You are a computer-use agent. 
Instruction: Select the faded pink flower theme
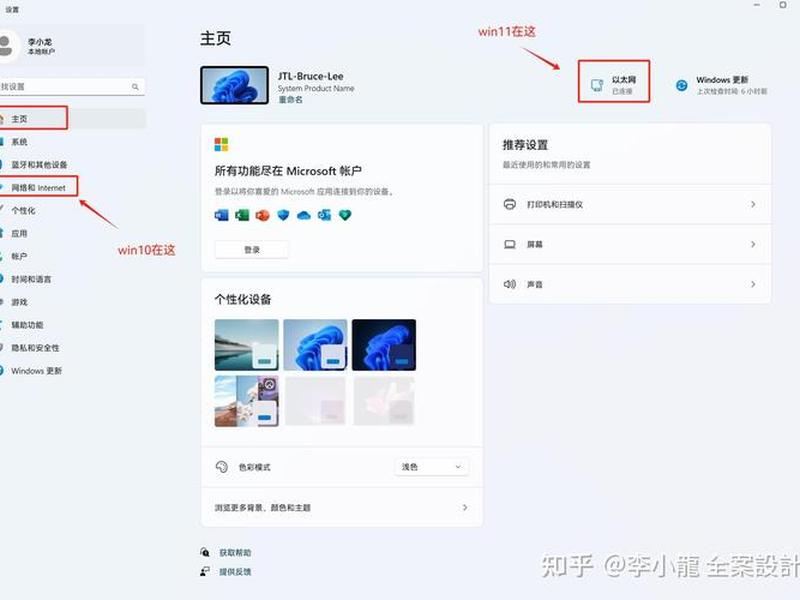pos(384,401)
